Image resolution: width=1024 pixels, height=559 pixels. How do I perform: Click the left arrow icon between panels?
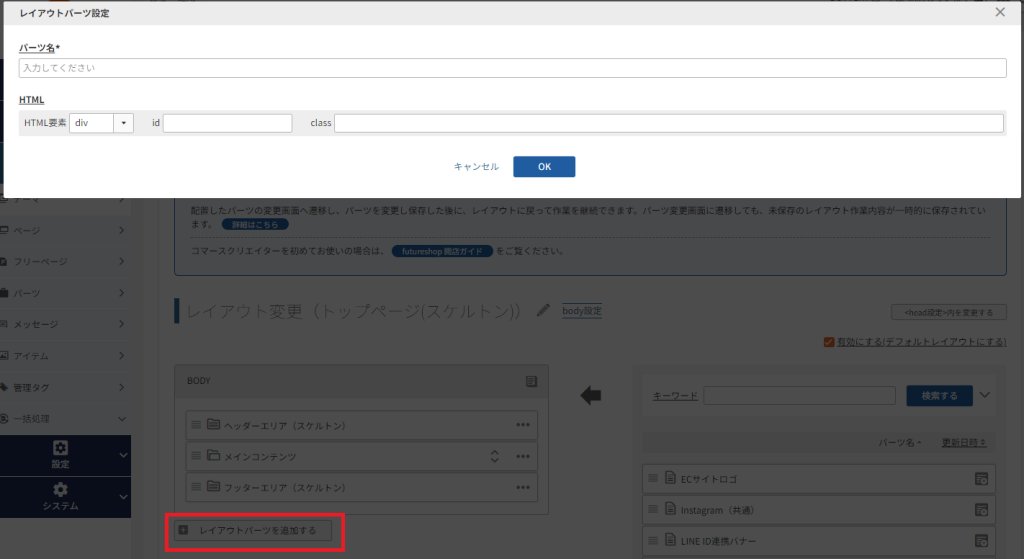coord(591,396)
